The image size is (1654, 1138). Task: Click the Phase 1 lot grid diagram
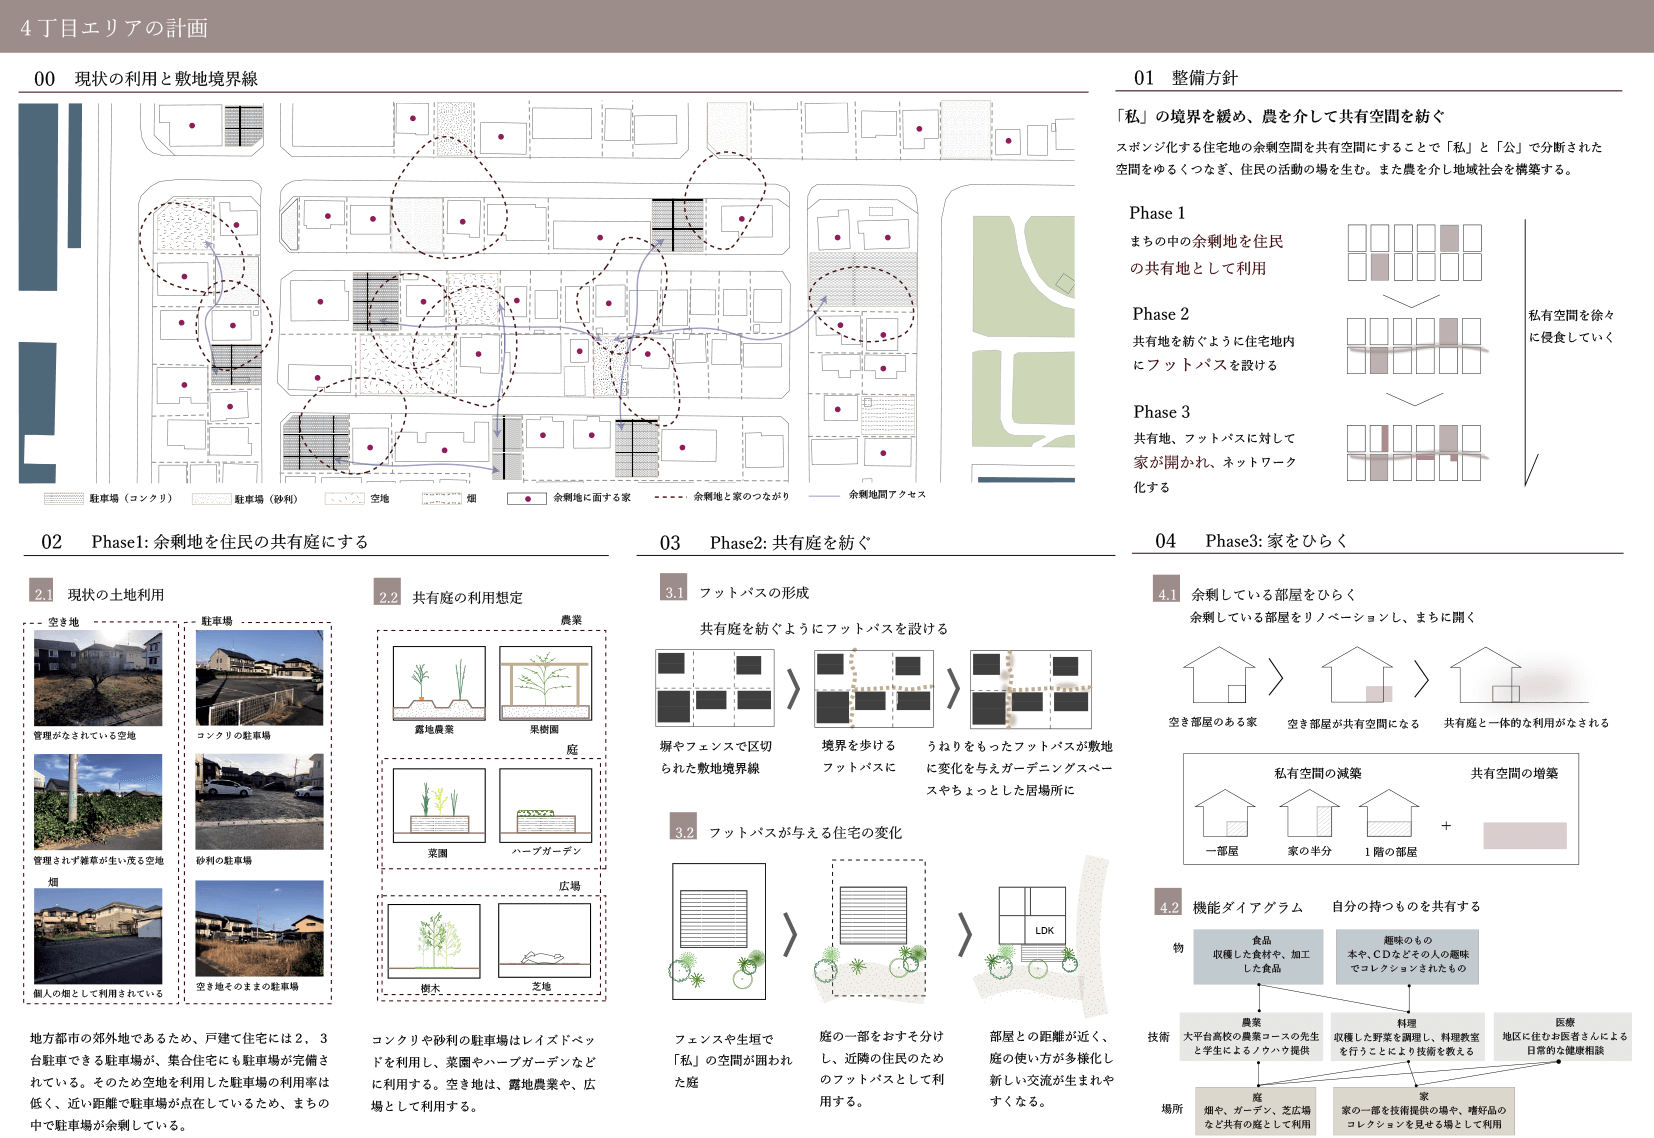tap(1414, 252)
